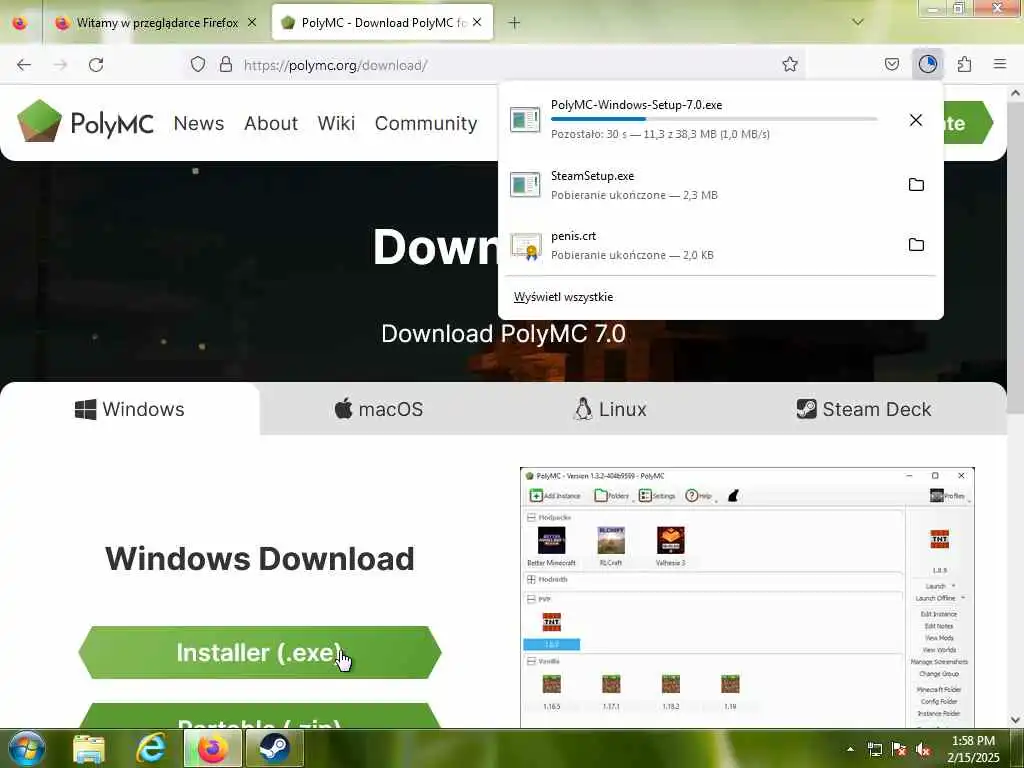Launch Internet Explorer from the taskbar
The width and height of the screenshot is (1024, 768).
(x=150, y=748)
